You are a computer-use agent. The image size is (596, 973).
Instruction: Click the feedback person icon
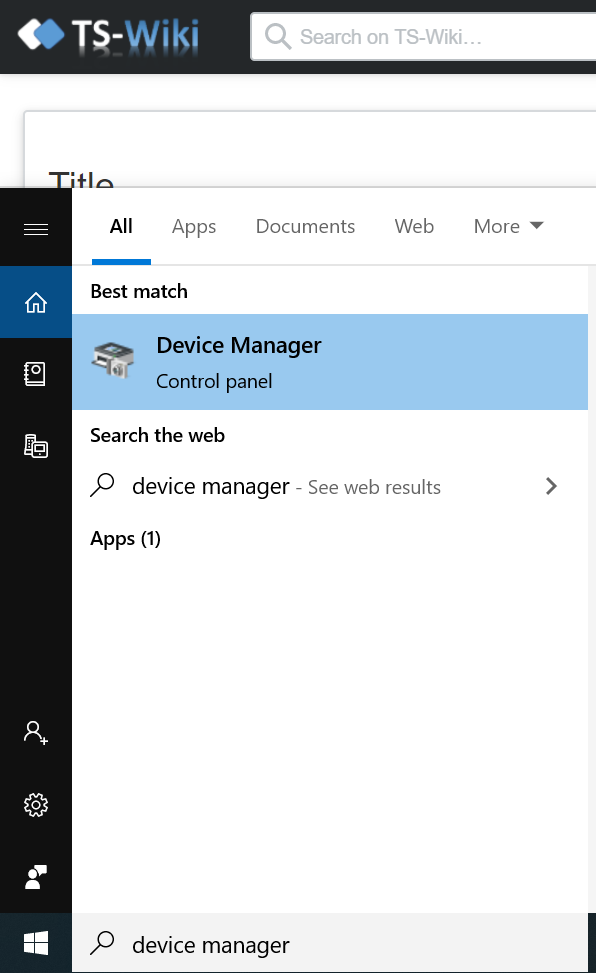coord(35,877)
